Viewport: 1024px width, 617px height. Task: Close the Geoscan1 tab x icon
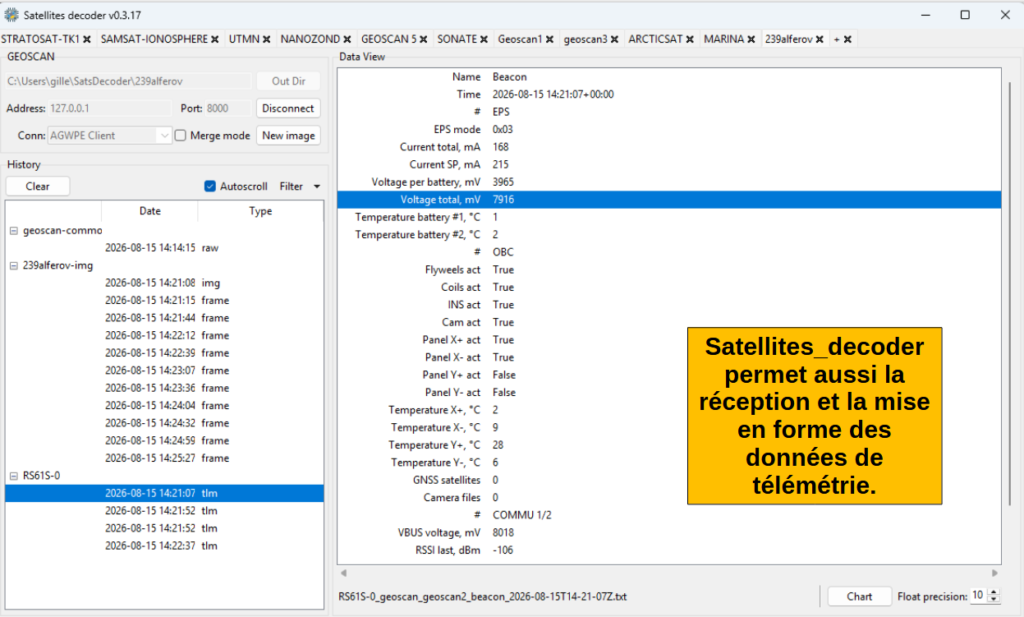point(550,39)
